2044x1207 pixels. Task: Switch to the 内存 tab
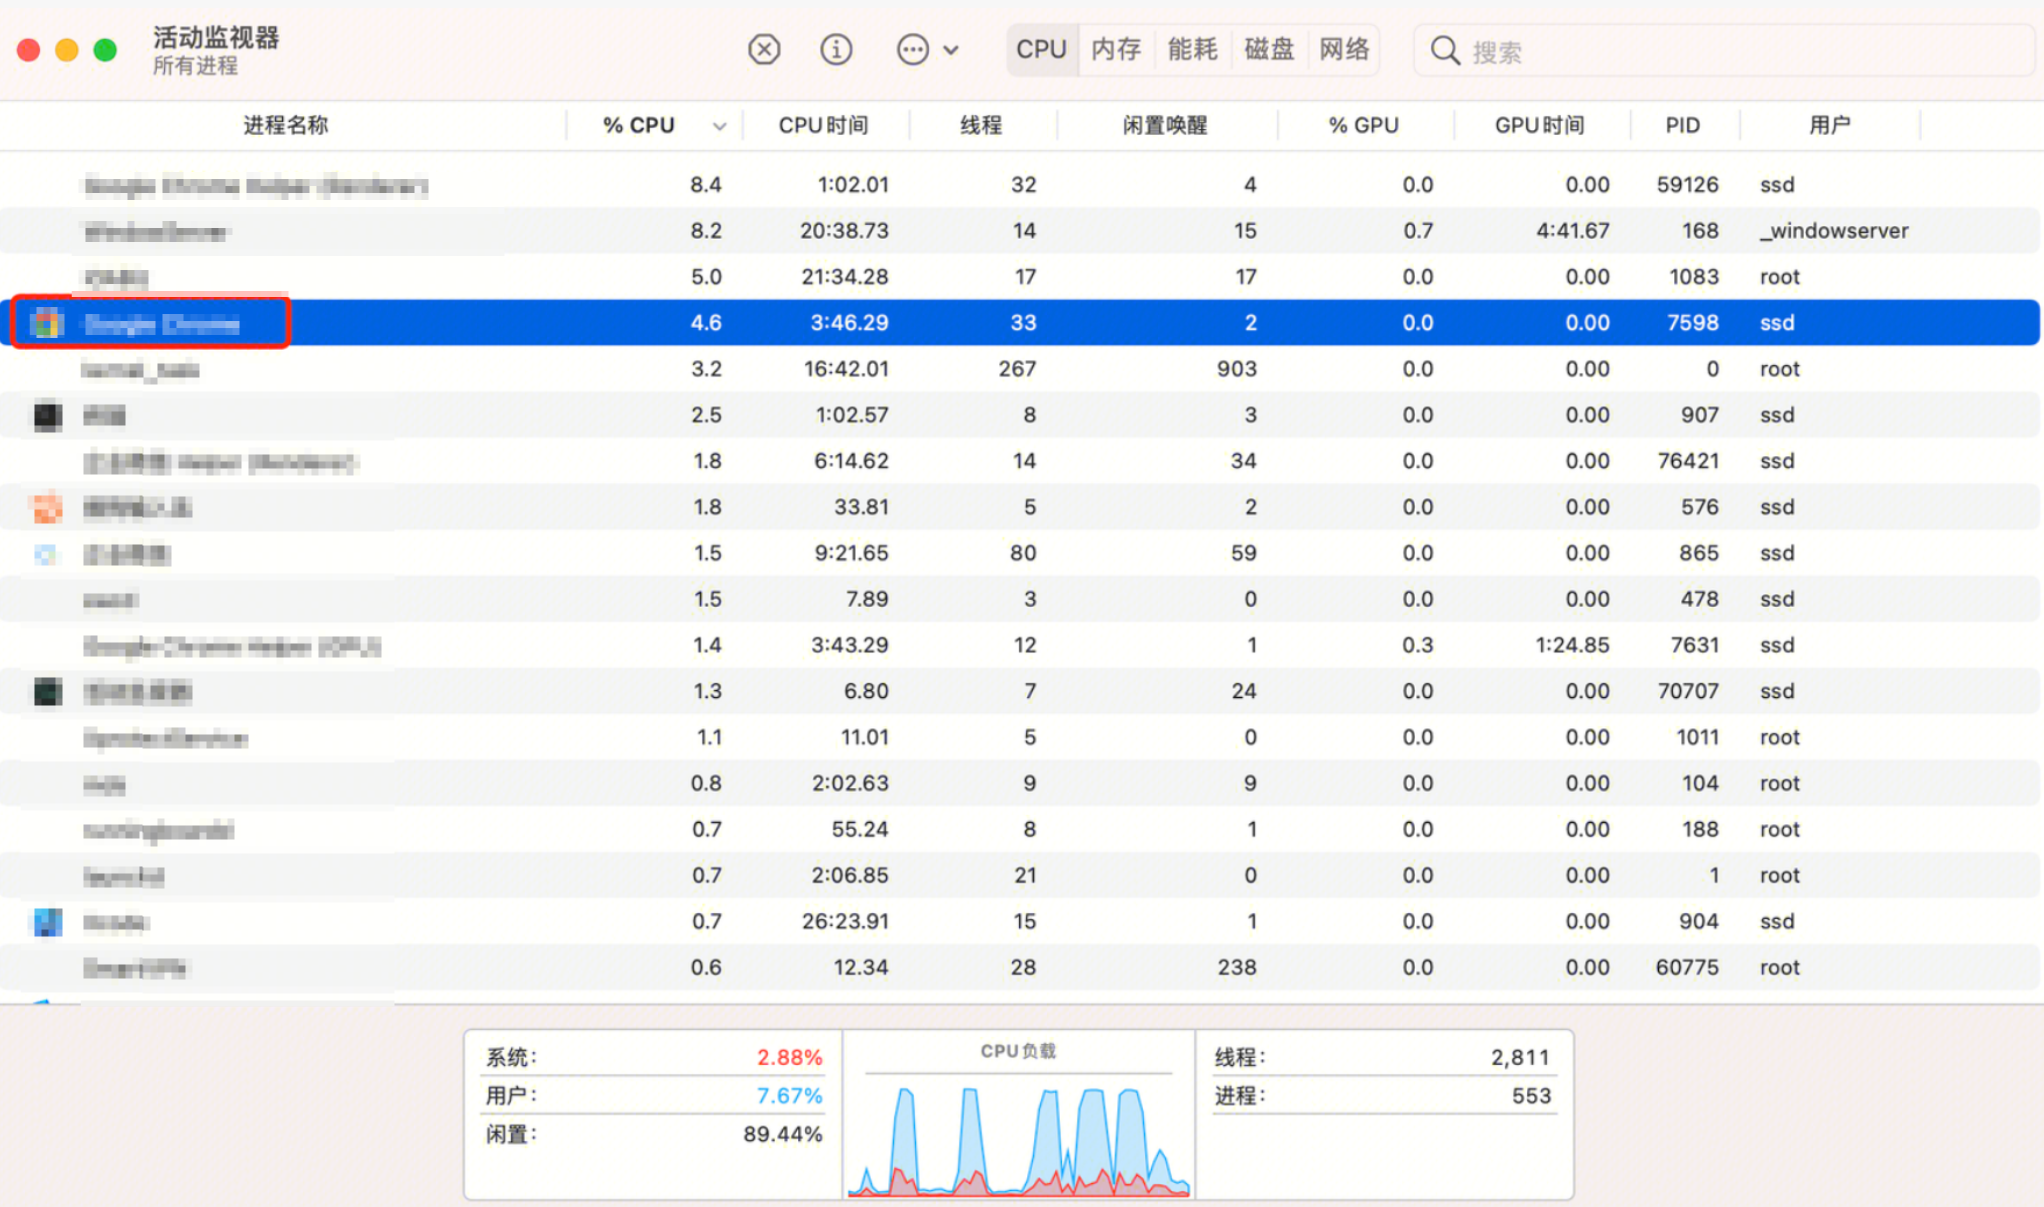[x=1116, y=49]
